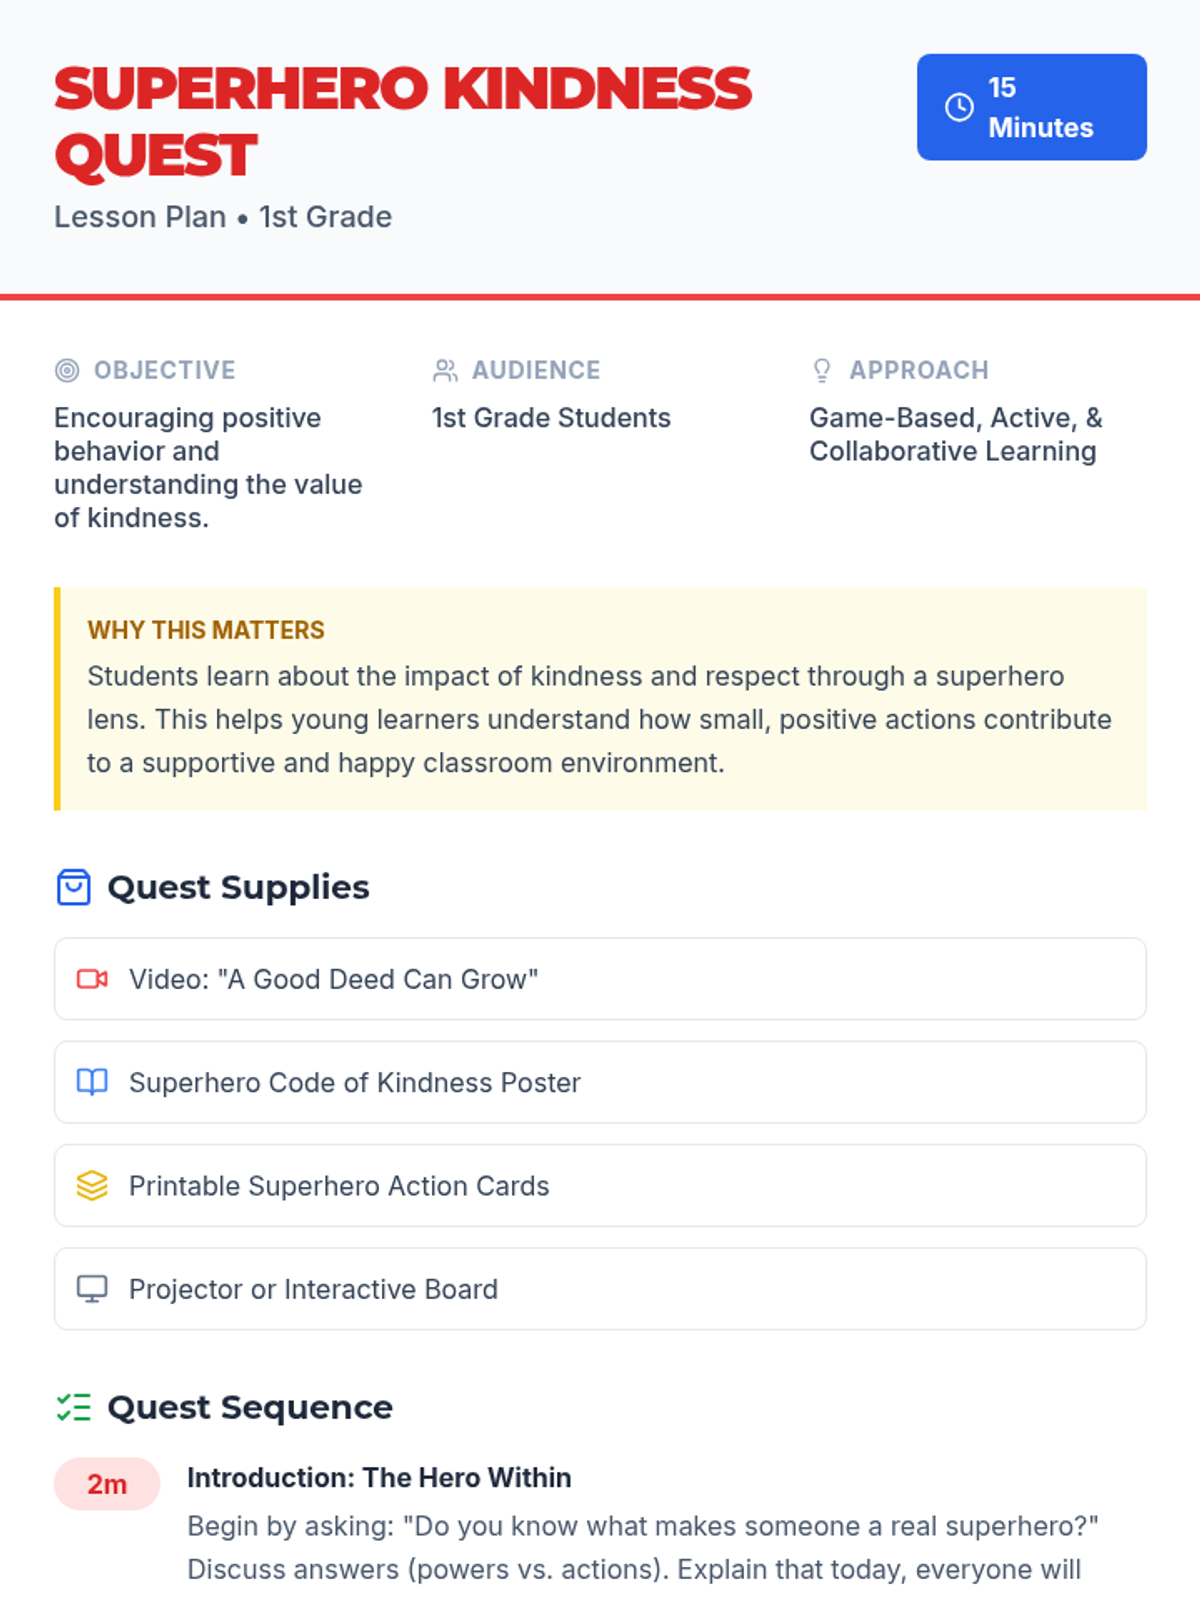
Task: Click the Introduction: The Hero Within heading
Action: [x=379, y=1478]
